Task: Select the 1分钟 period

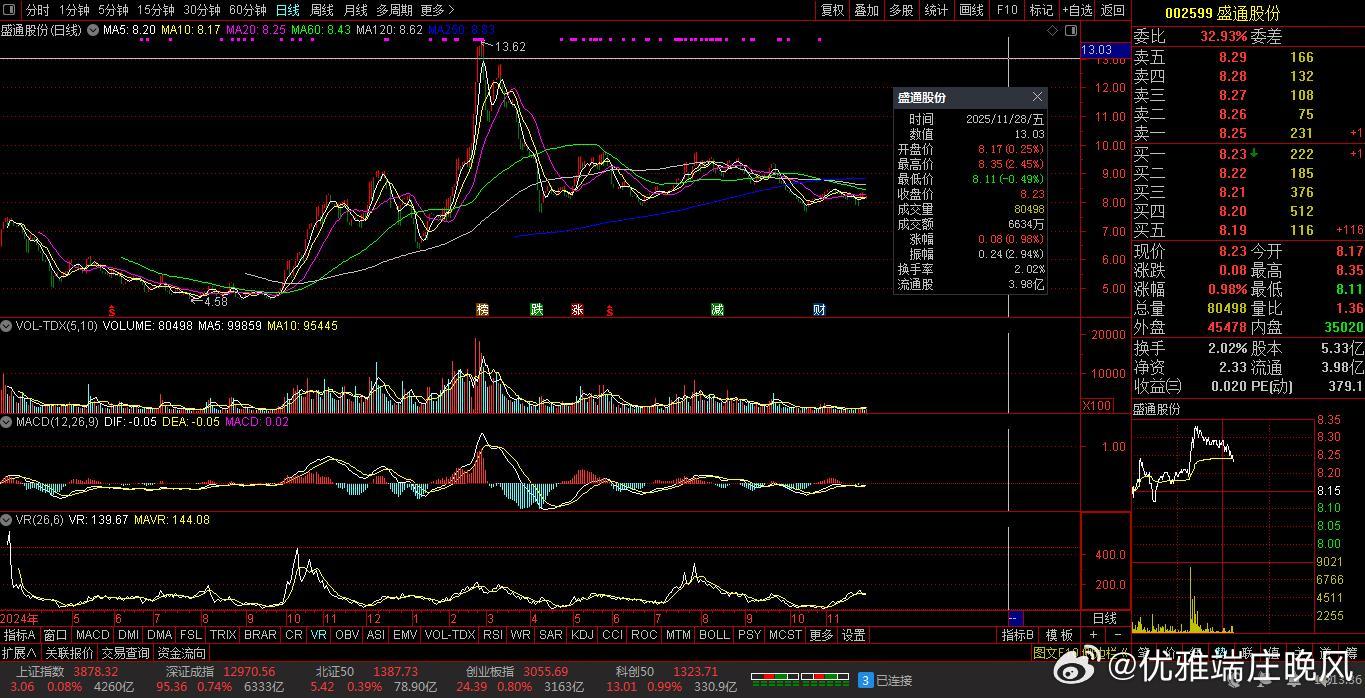Action: [x=74, y=10]
